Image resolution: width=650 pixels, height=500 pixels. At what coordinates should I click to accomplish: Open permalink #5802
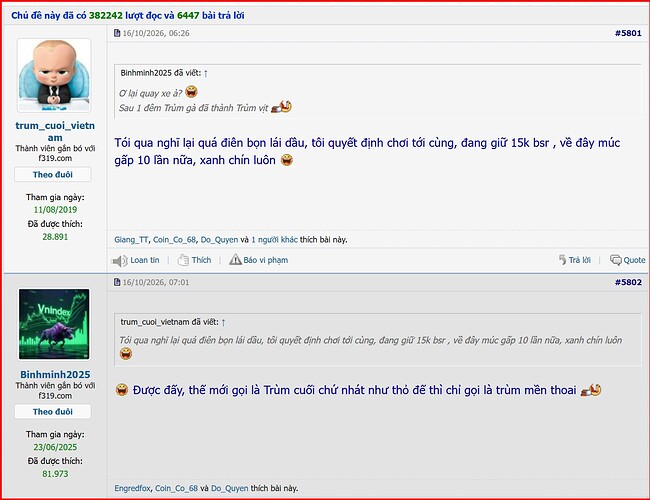click(x=628, y=282)
